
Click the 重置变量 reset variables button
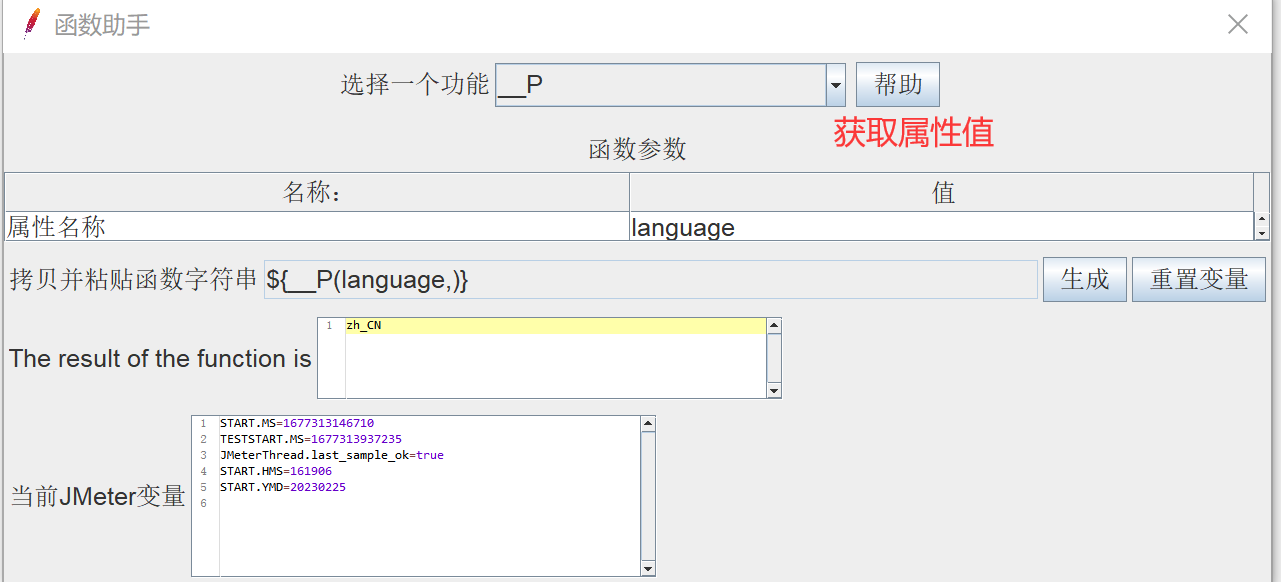click(1199, 279)
